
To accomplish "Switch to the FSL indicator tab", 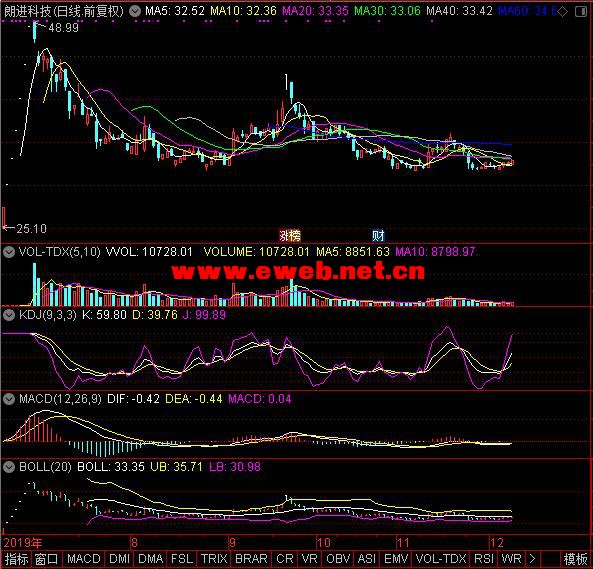I will click(182, 559).
